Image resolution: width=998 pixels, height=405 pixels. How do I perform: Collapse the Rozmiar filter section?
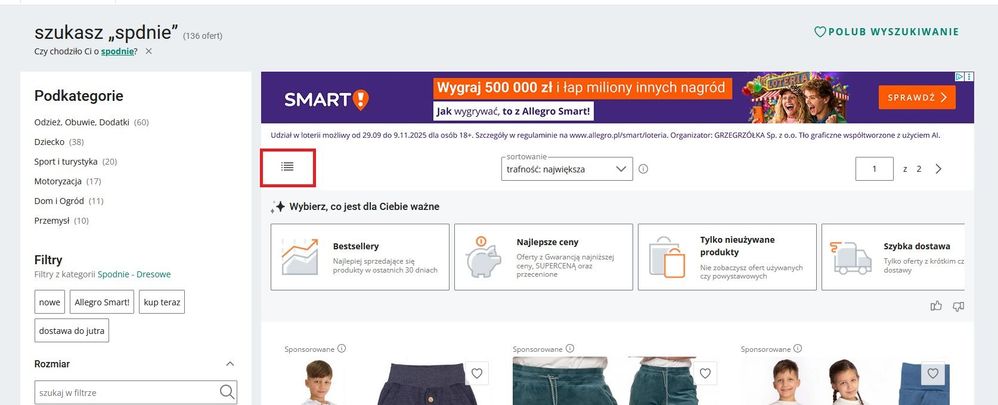230,364
